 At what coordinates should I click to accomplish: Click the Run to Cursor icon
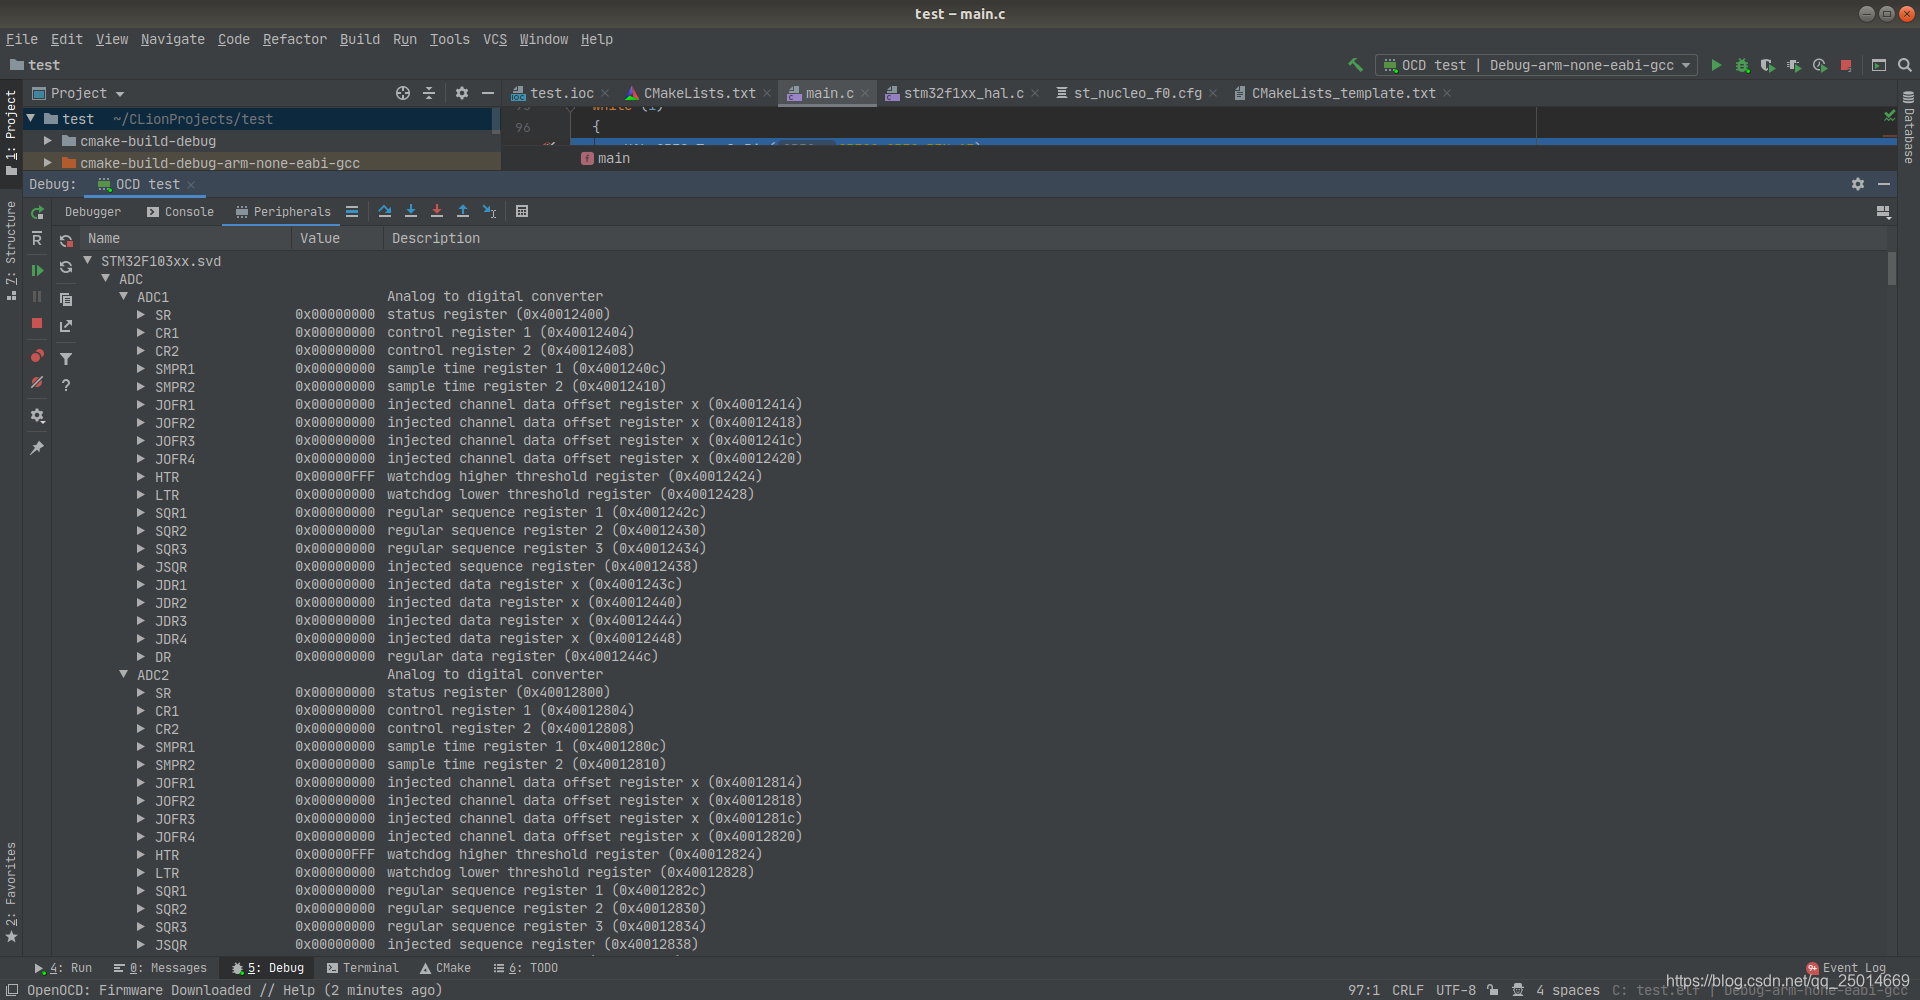pos(490,211)
